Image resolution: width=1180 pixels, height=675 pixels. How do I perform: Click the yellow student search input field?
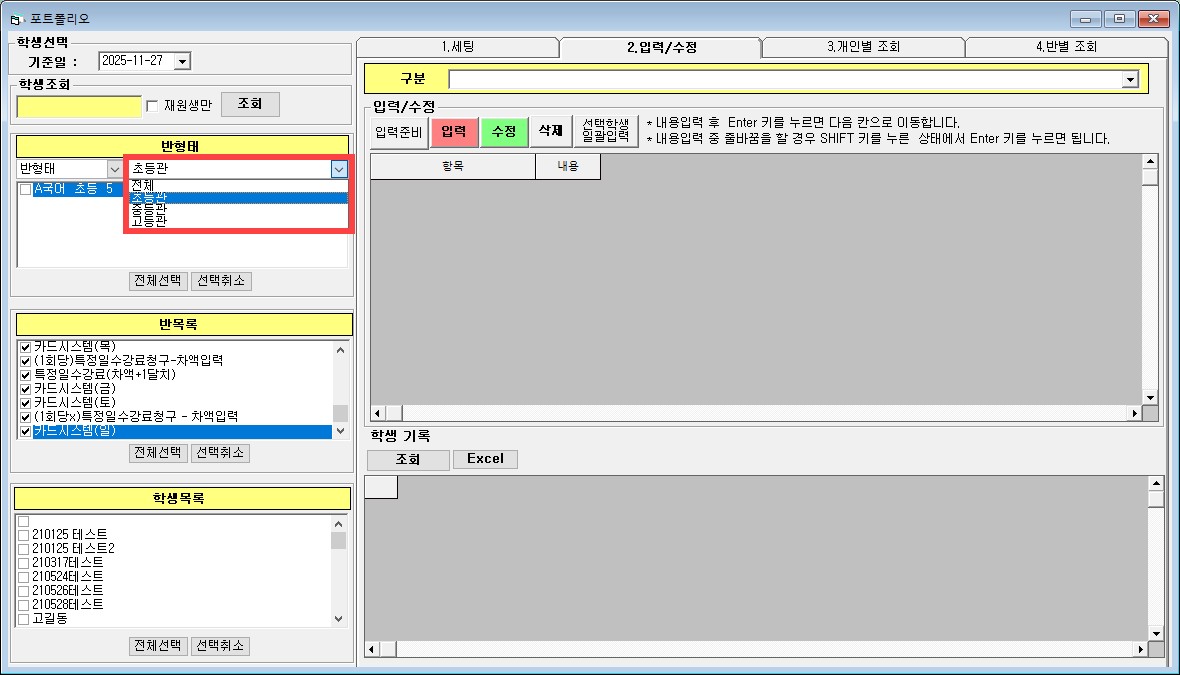pos(79,105)
